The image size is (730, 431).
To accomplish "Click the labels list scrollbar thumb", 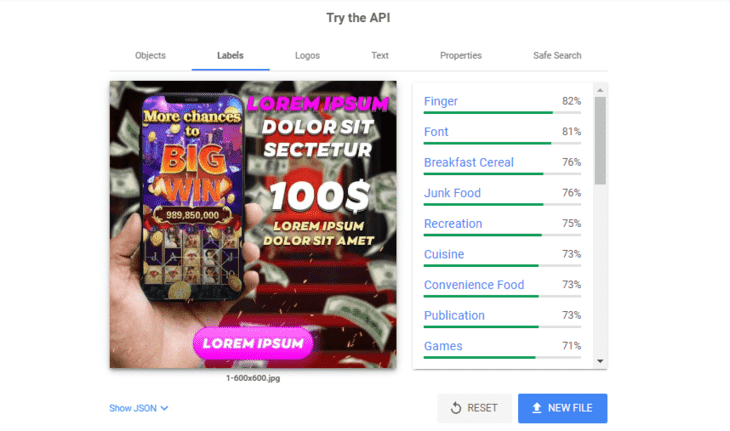I will [x=600, y=141].
